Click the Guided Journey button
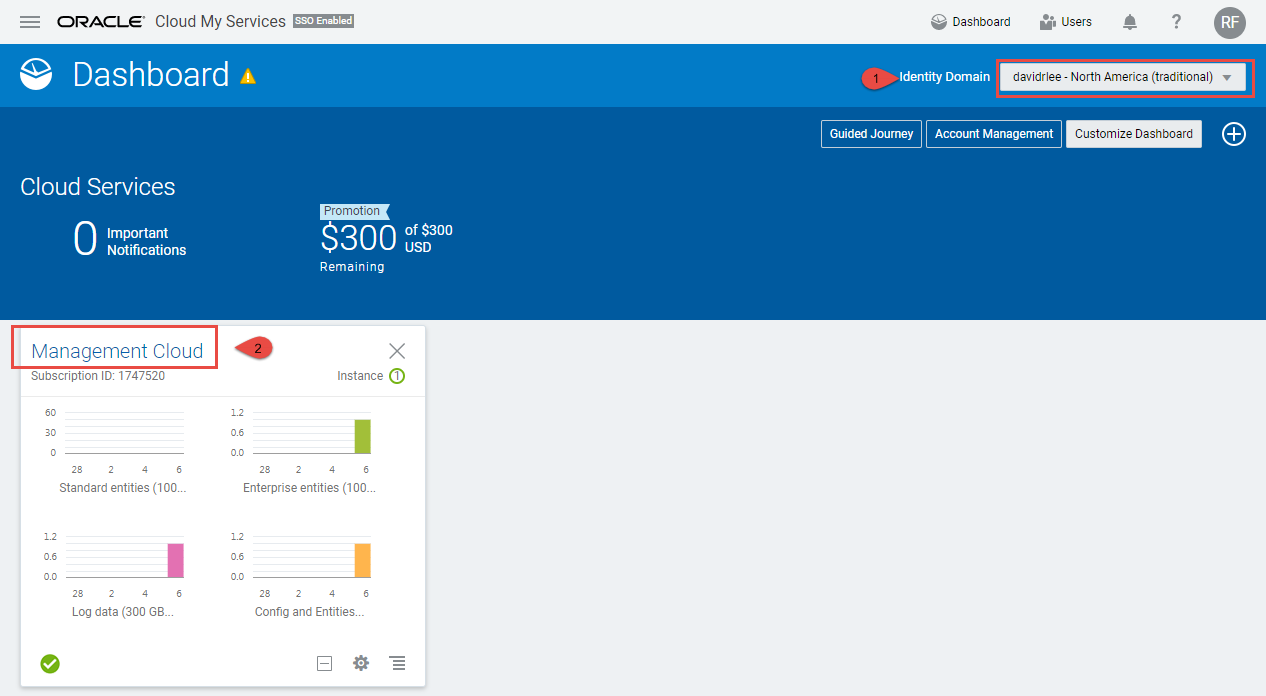Image resolution: width=1266 pixels, height=696 pixels. [871, 134]
